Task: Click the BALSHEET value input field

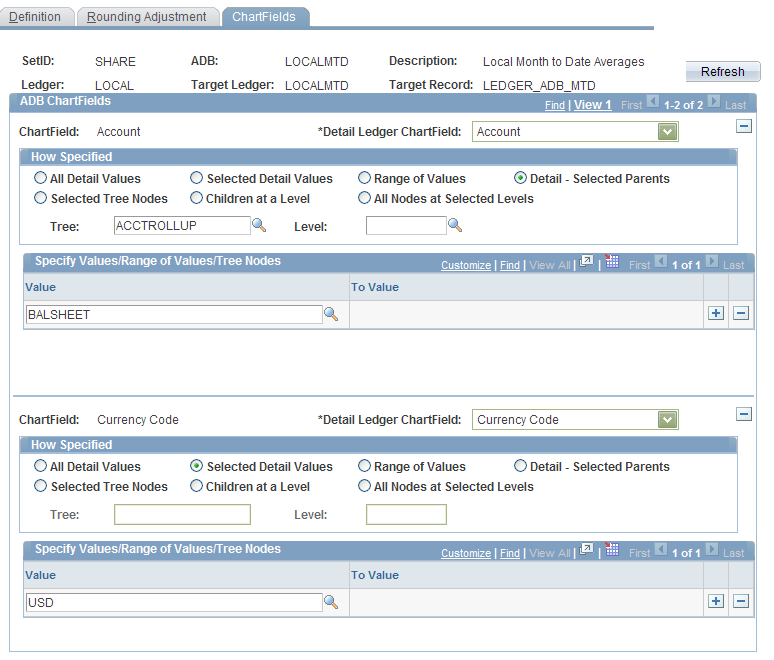Action: pyautogui.click(x=174, y=314)
